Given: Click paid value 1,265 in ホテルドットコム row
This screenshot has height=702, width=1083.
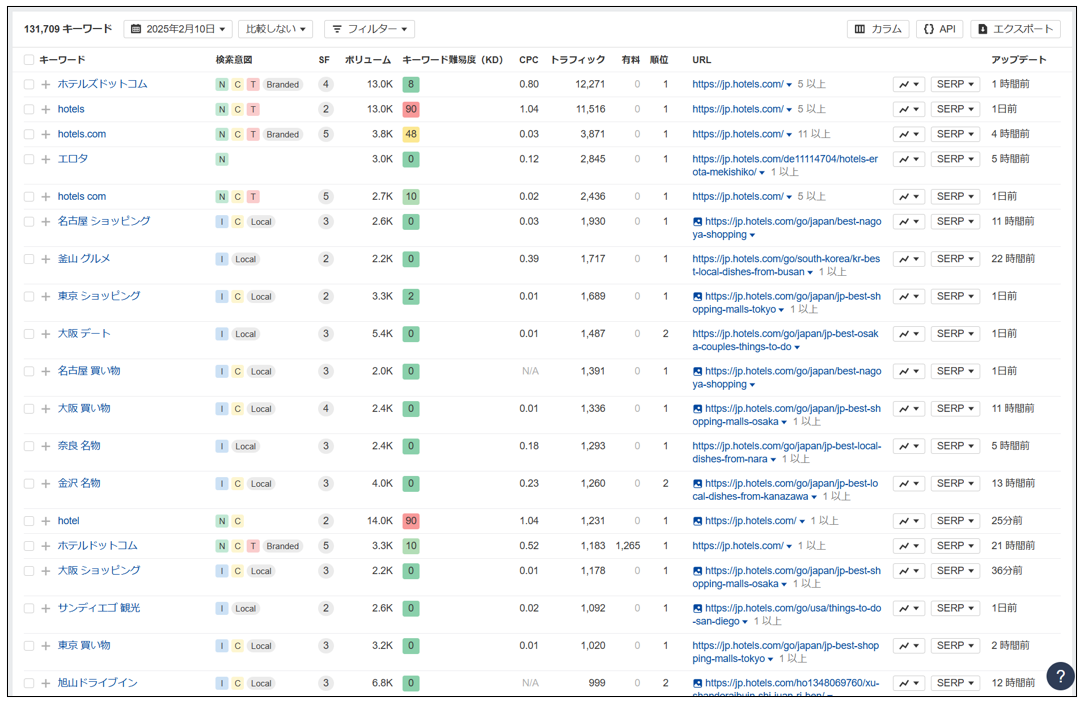Looking at the screenshot, I should pos(627,546).
